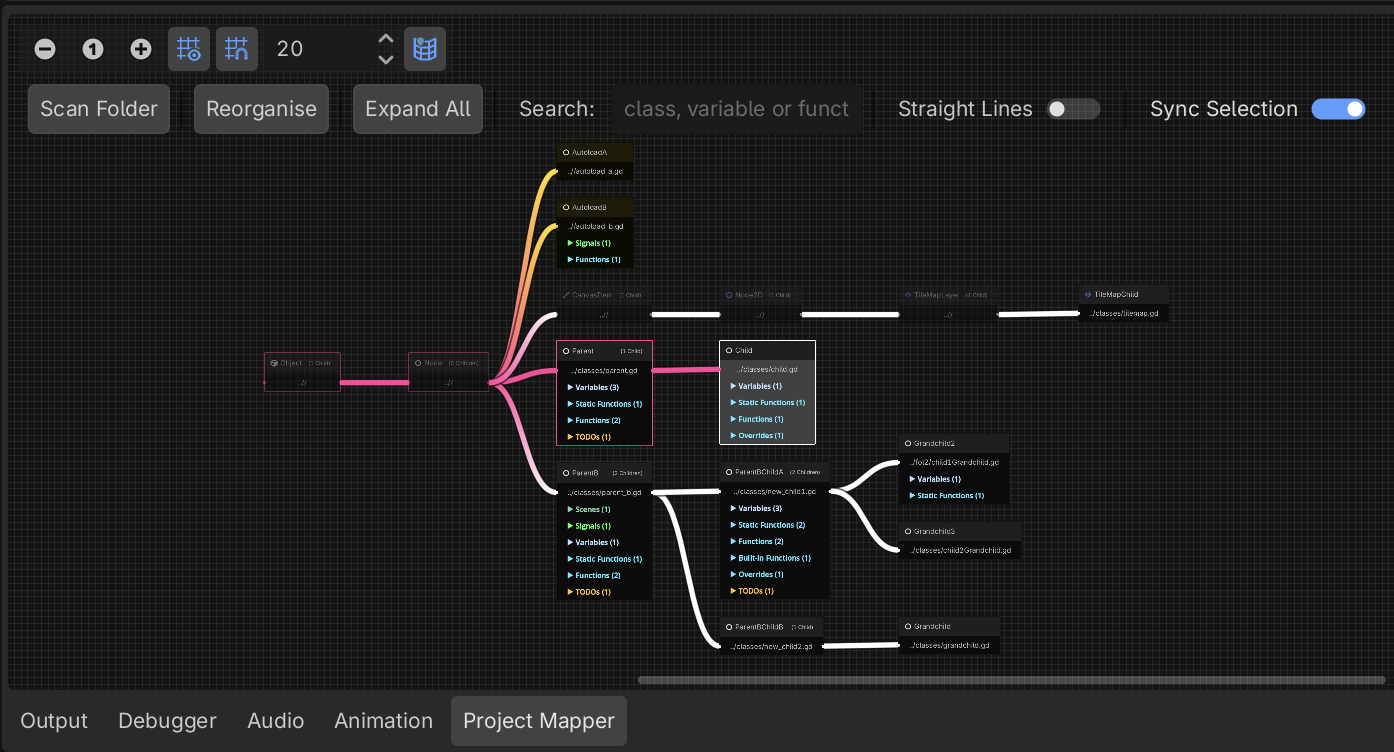Click the pencil icon on CanvasItem node
The height and width of the screenshot is (752, 1394).
click(566, 295)
